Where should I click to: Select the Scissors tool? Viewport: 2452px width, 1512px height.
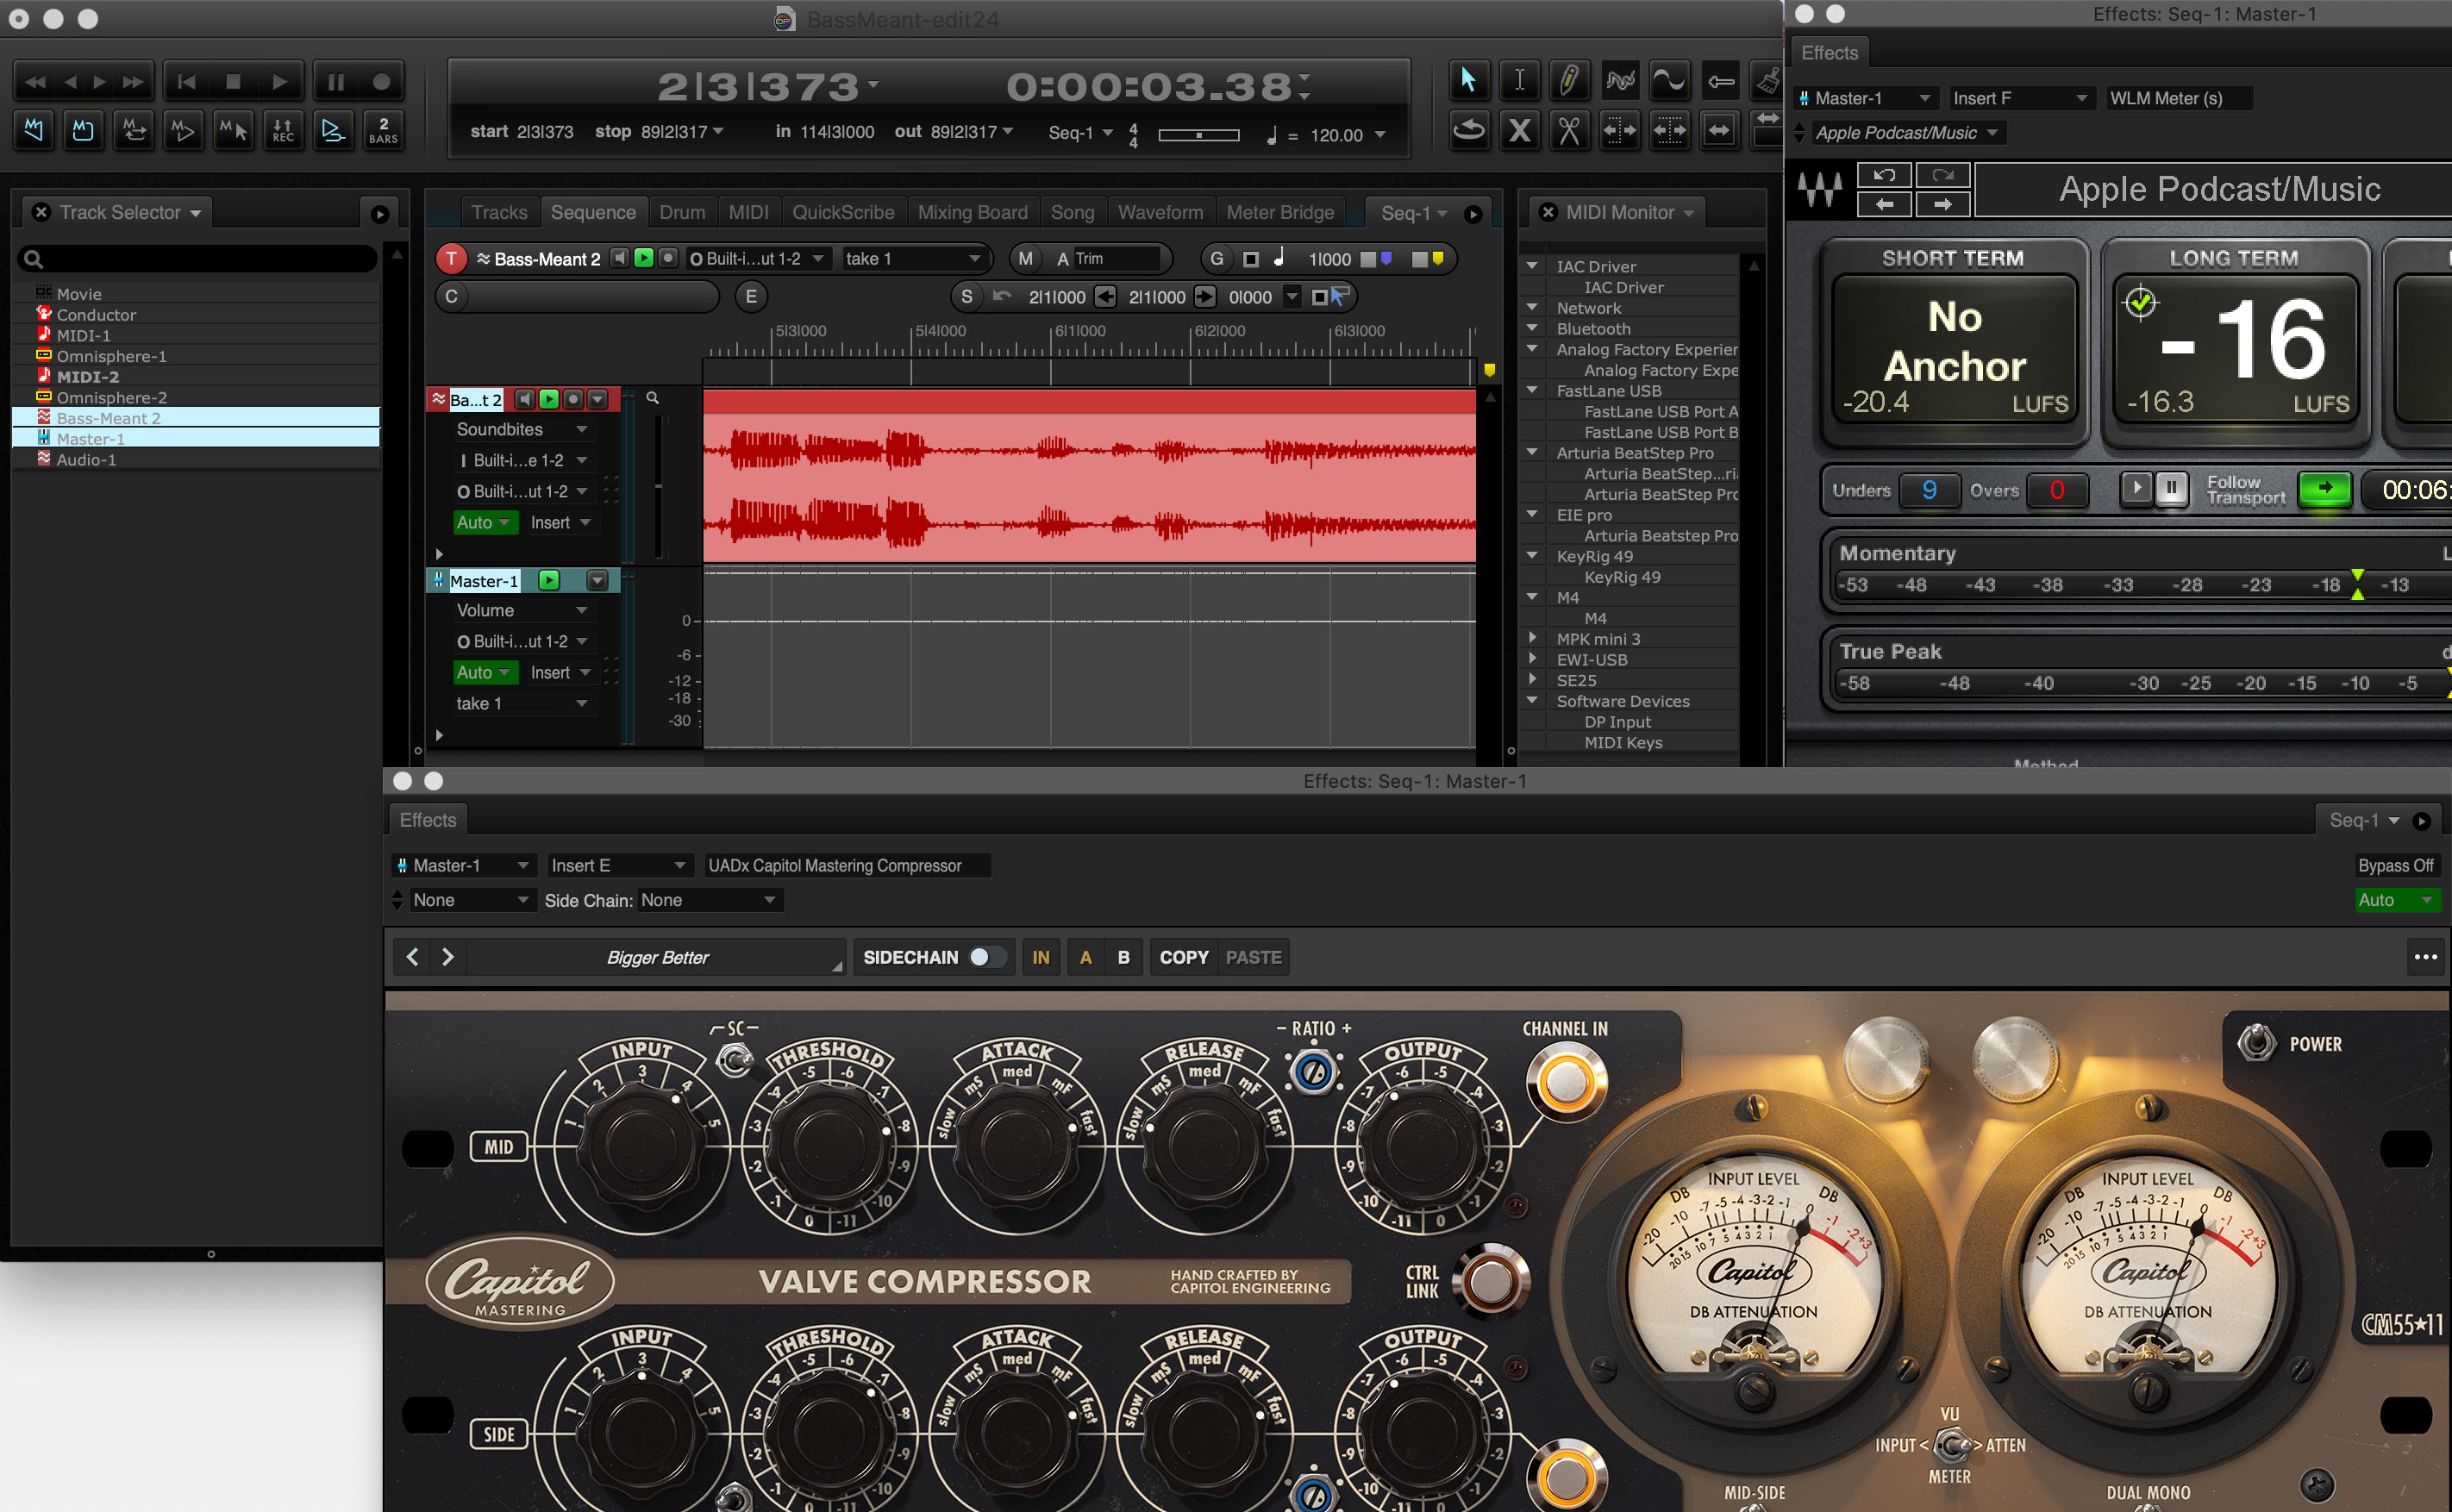click(x=1569, y=130)
